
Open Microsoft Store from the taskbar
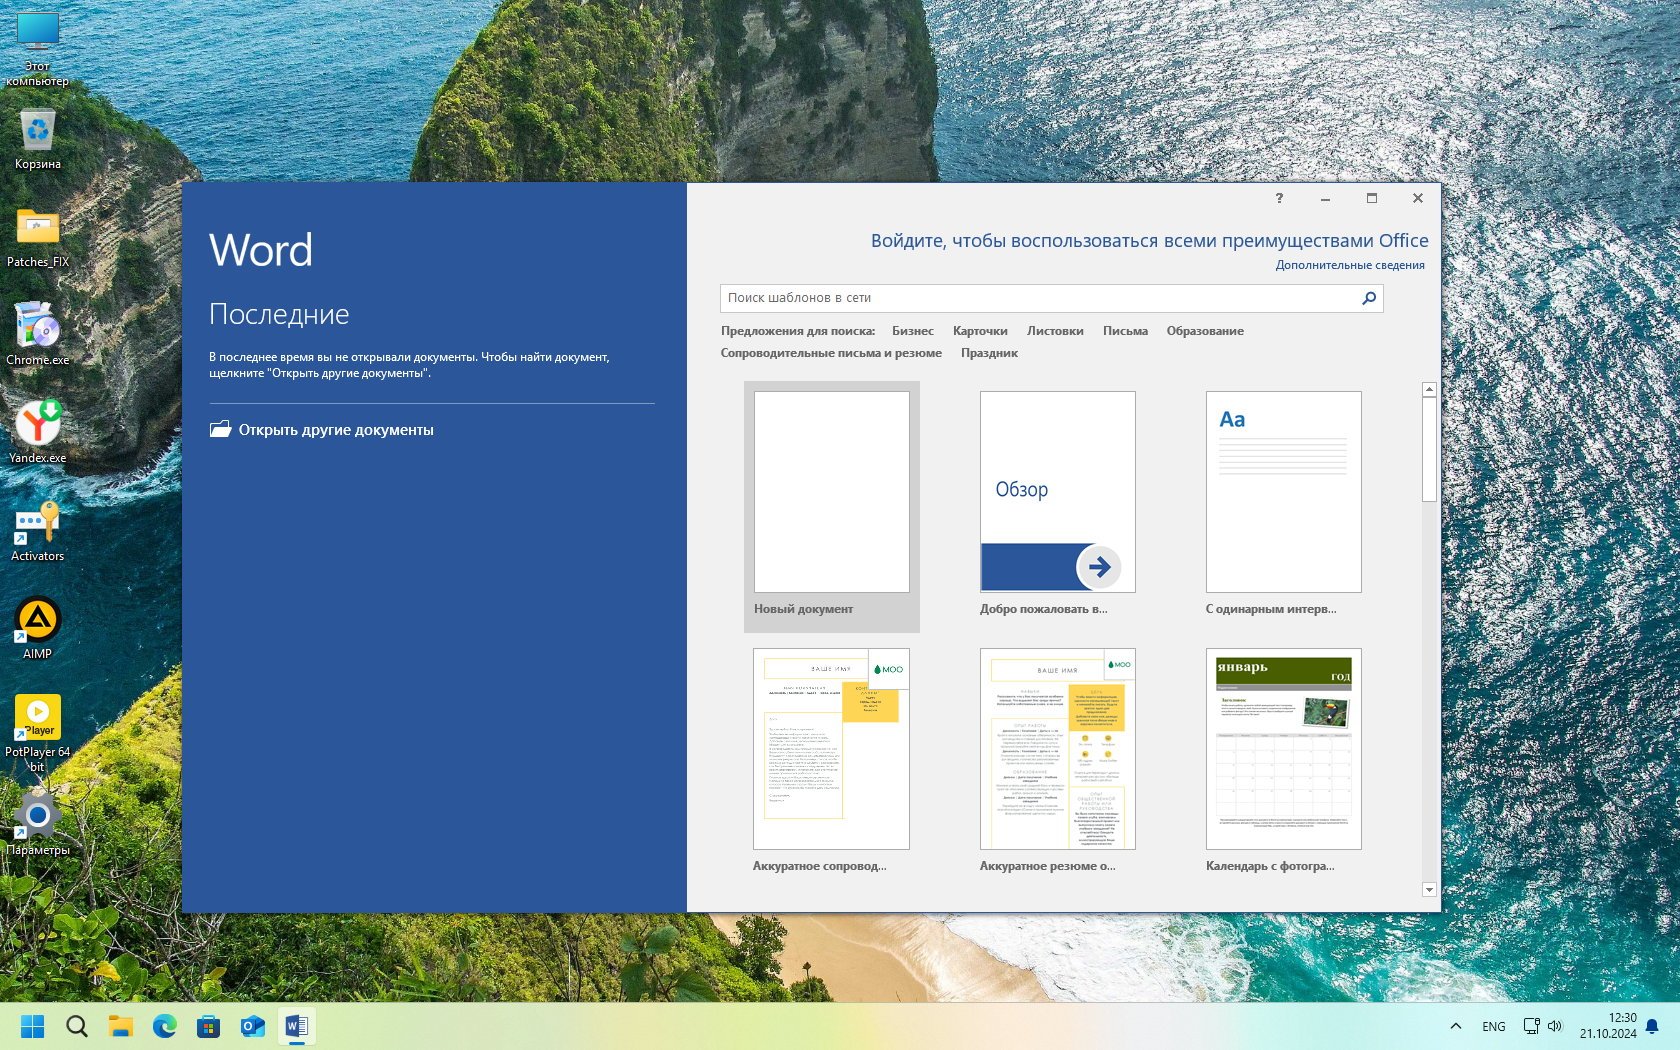[x=209, y=1026]
